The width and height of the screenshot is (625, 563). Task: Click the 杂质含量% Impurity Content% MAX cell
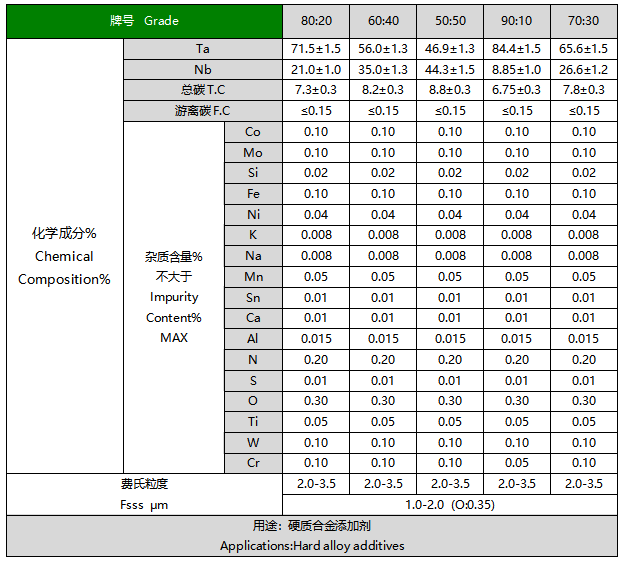coord(174,297)
